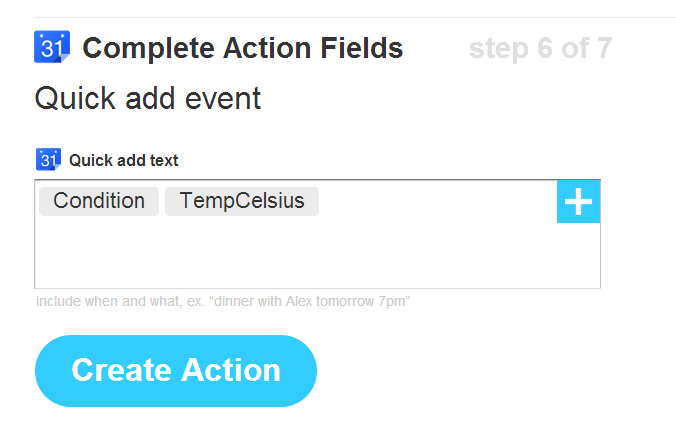Click small calendar icon beside Quick add text
This screenshot has height=435, width=676.
coord(48,159)
